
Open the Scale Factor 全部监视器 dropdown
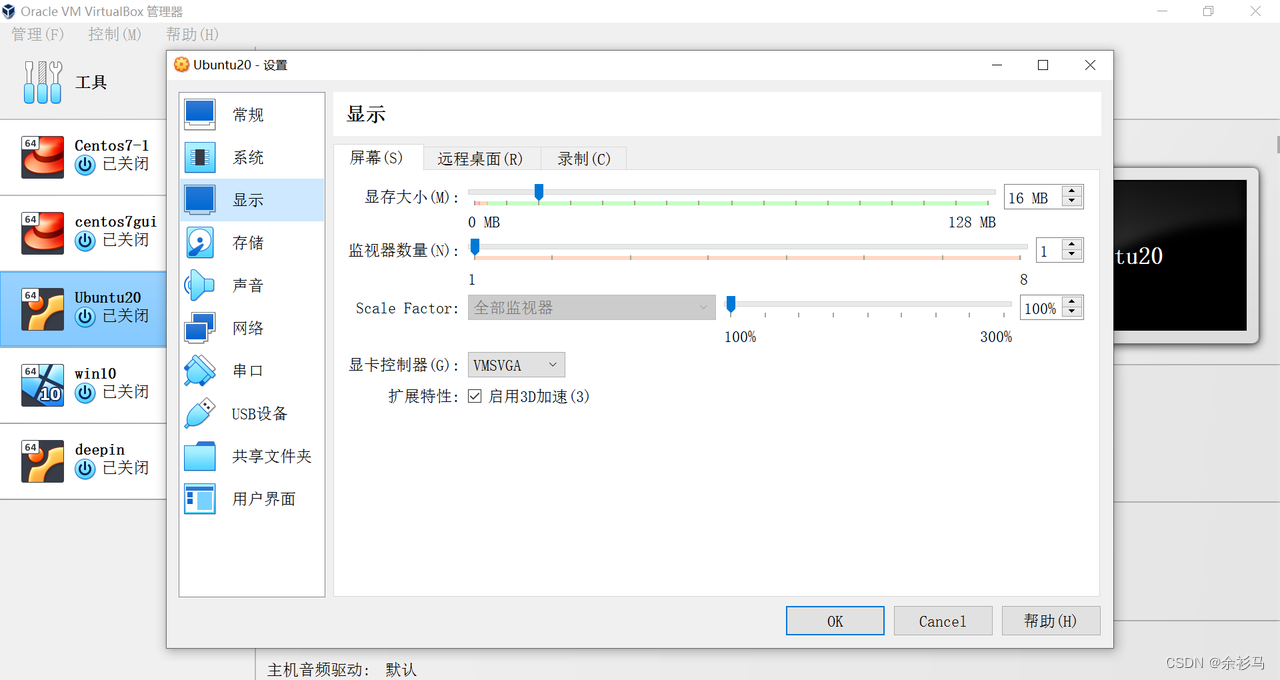point(591,308)
